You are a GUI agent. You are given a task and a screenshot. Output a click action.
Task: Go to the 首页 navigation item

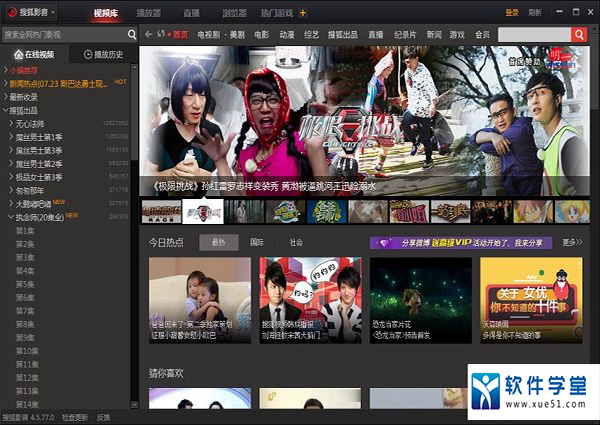pos(181,35)
